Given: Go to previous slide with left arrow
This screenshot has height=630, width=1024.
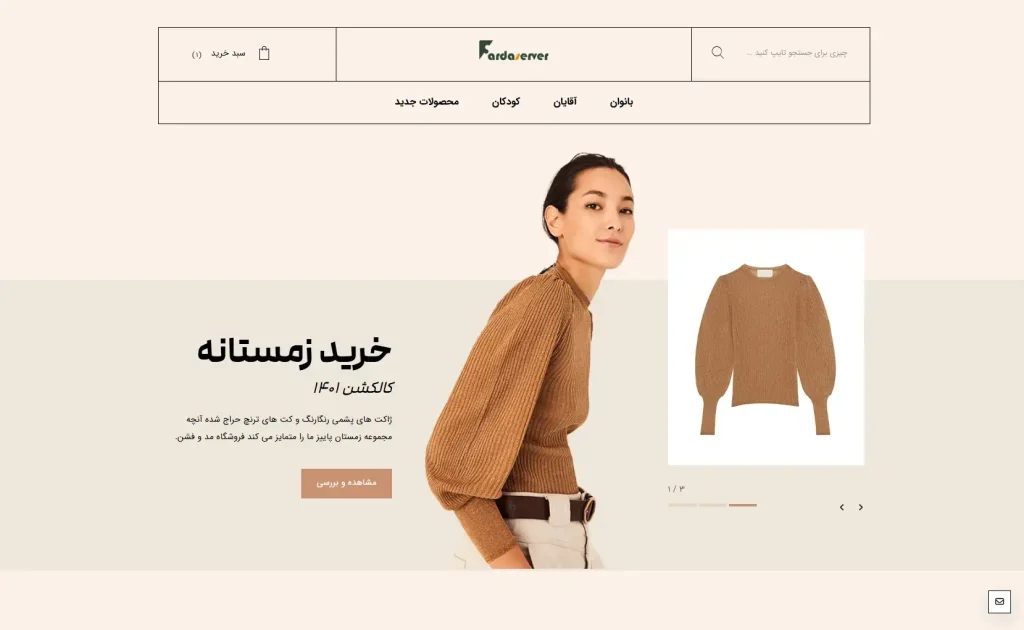Looking at the screenshot, I should point(842,507).
